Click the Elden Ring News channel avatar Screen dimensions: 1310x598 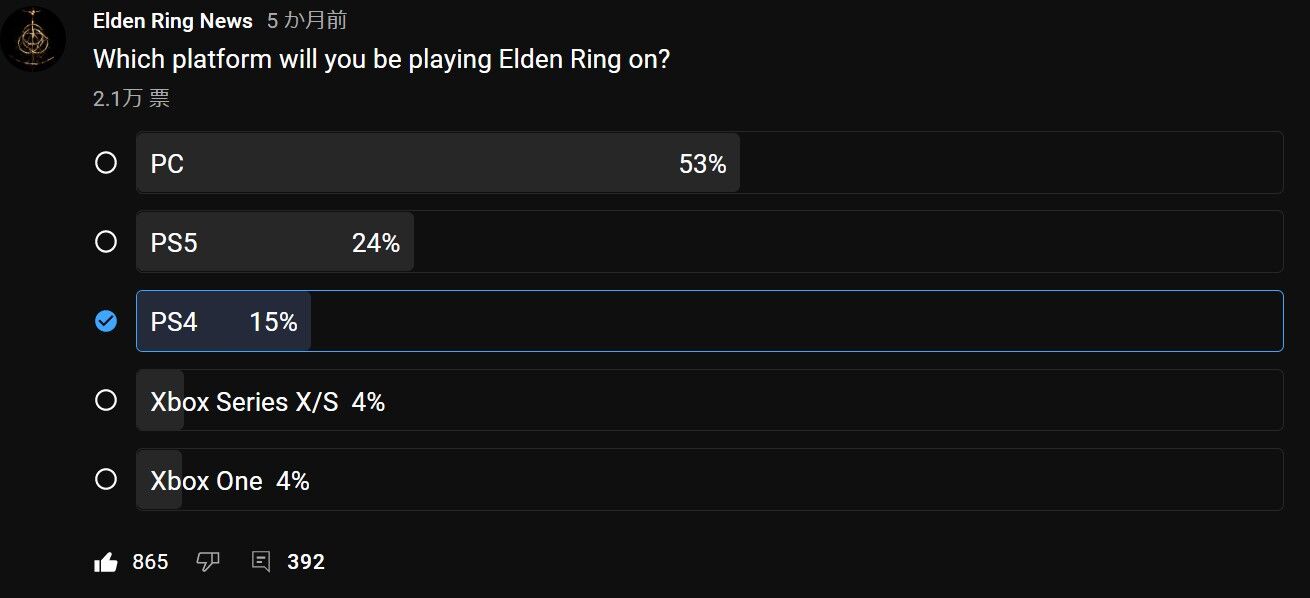pyautogui.click(x=33, y=39)
